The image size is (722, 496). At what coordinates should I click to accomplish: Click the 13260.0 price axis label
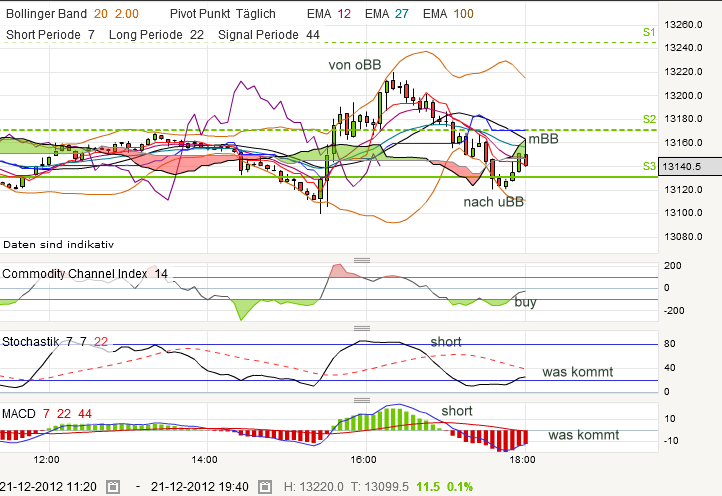[683, 24]
